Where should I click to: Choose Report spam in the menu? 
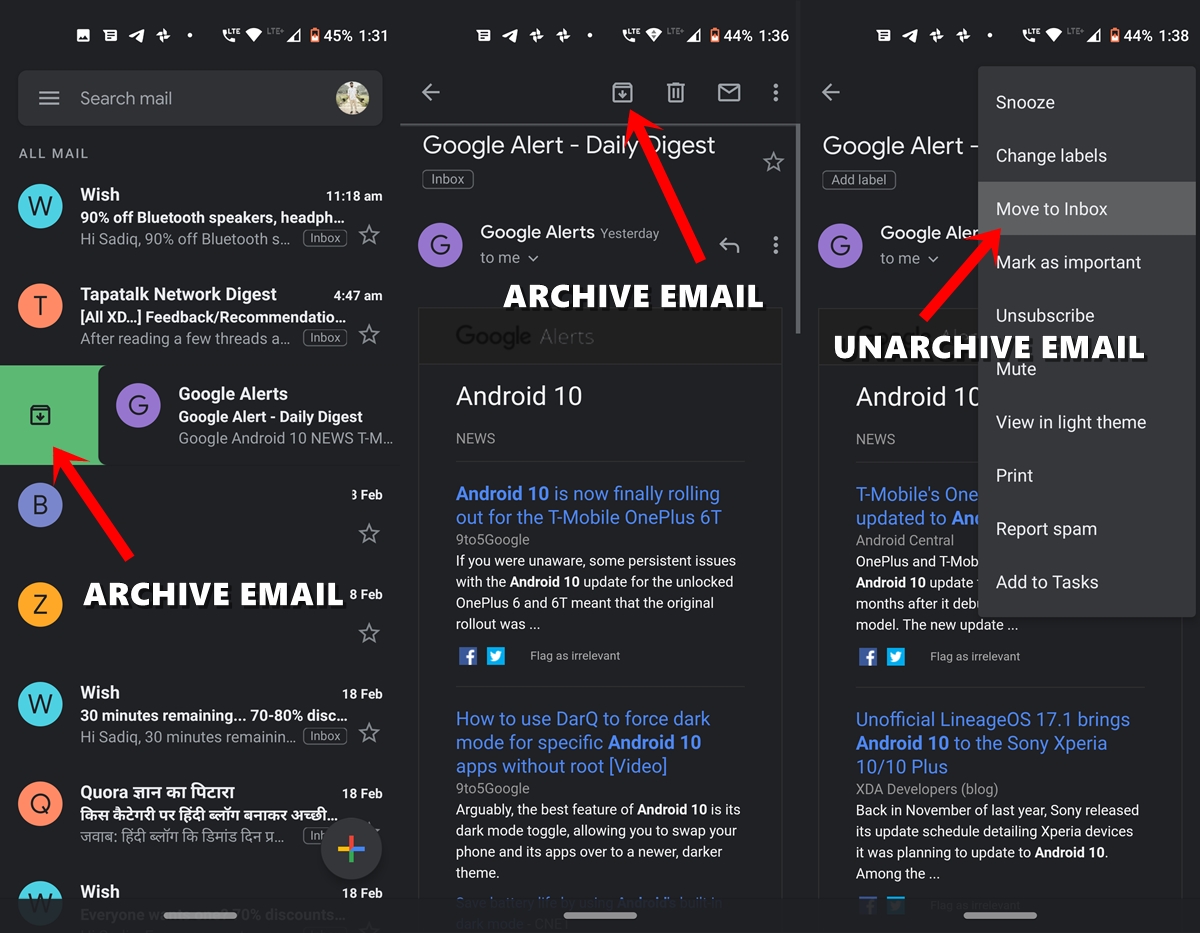click(x=1087, y=528)
